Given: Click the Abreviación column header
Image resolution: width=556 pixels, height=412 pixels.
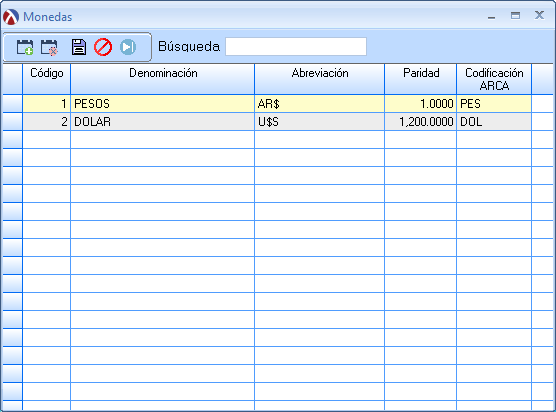Looking at the screenshot, I should point(319,79).
